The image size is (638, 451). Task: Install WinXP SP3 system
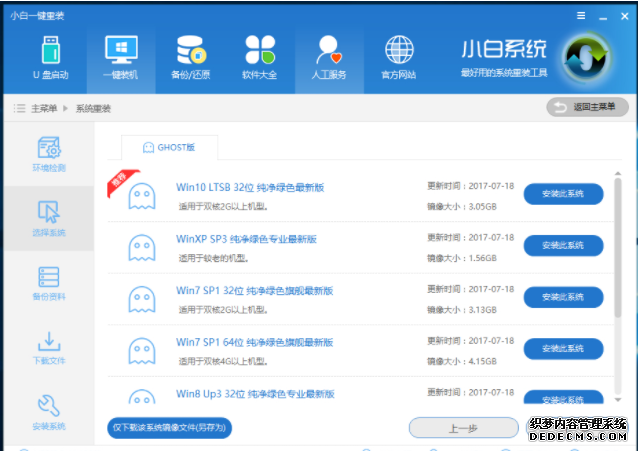(563, 245)
